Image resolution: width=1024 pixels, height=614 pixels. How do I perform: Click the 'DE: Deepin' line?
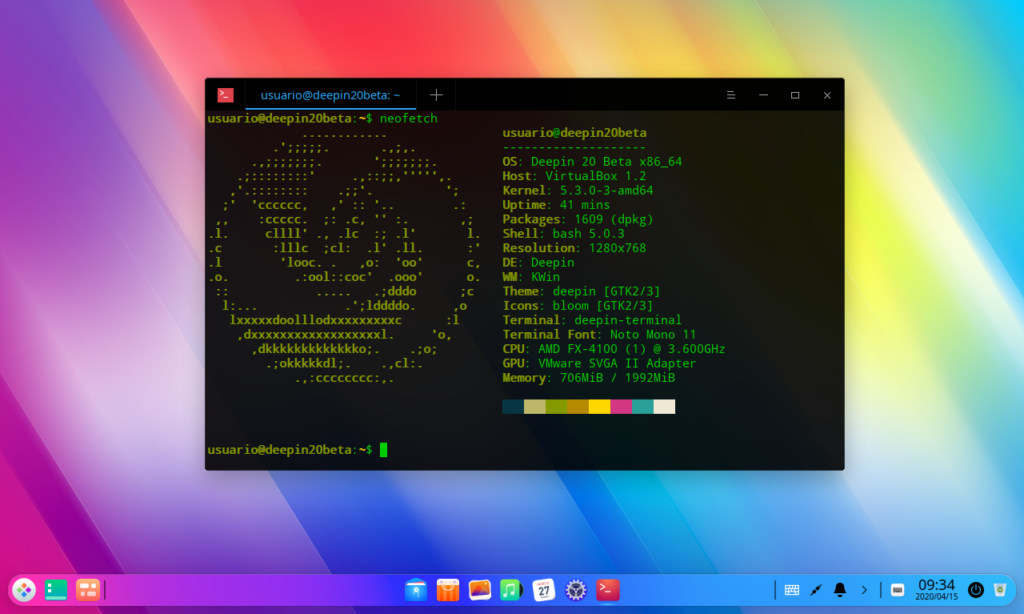click(538, 262)
